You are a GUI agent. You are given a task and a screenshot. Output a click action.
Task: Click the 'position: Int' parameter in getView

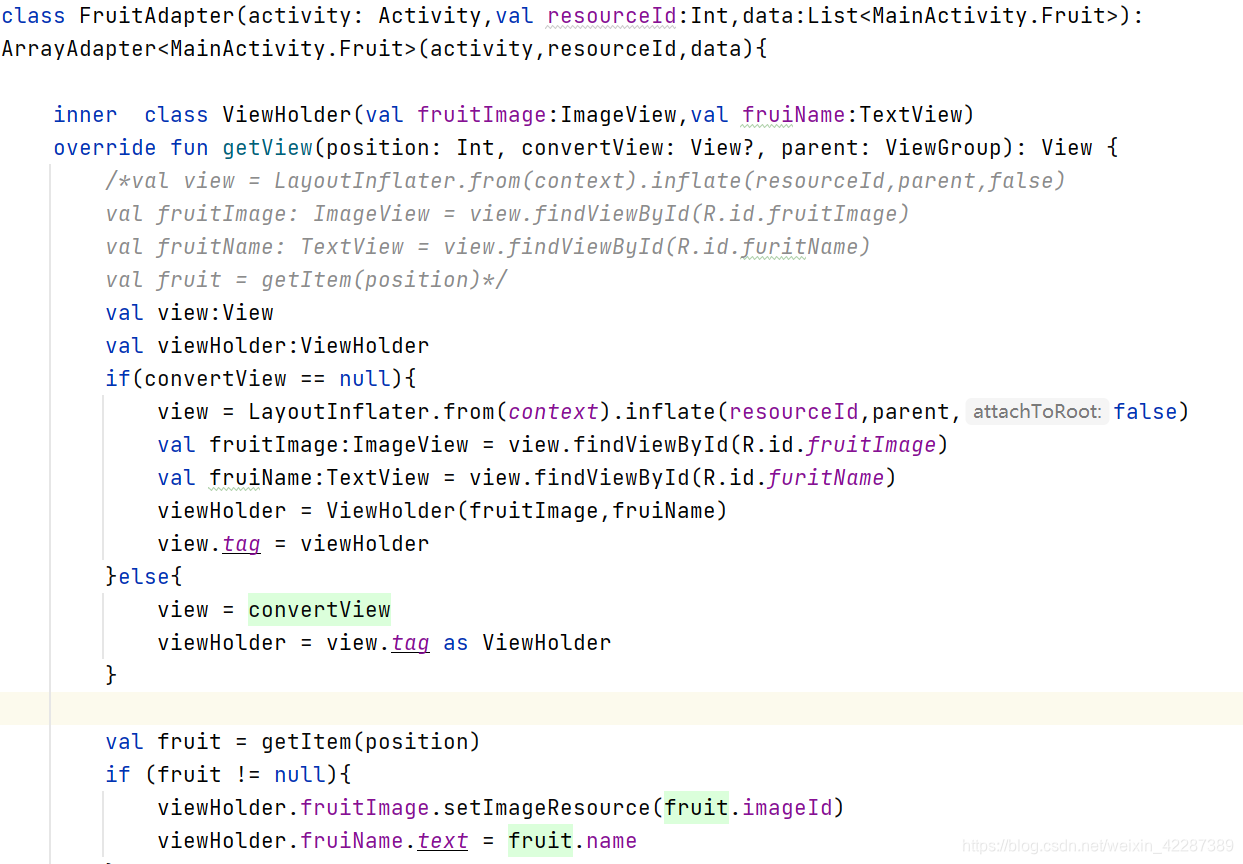[410, 148]
